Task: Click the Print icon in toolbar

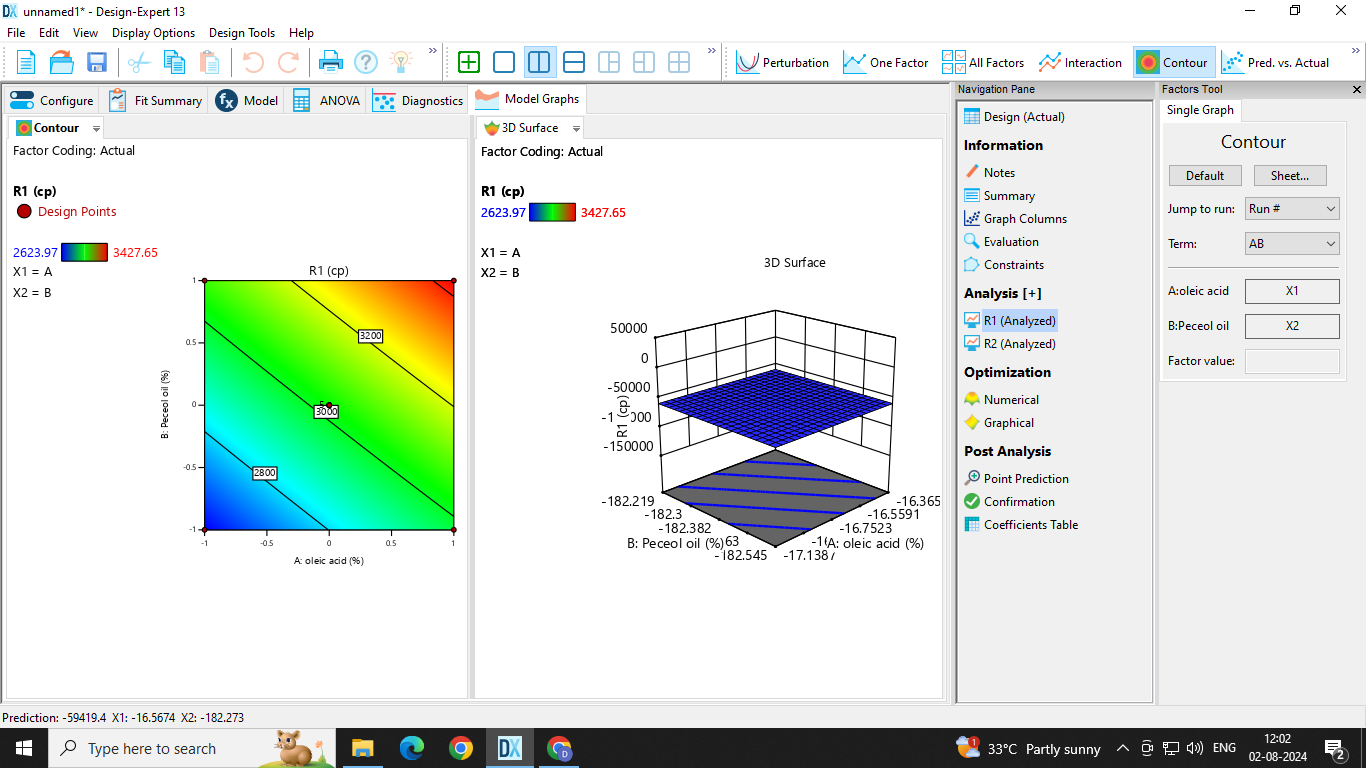Action: [330, 62]
